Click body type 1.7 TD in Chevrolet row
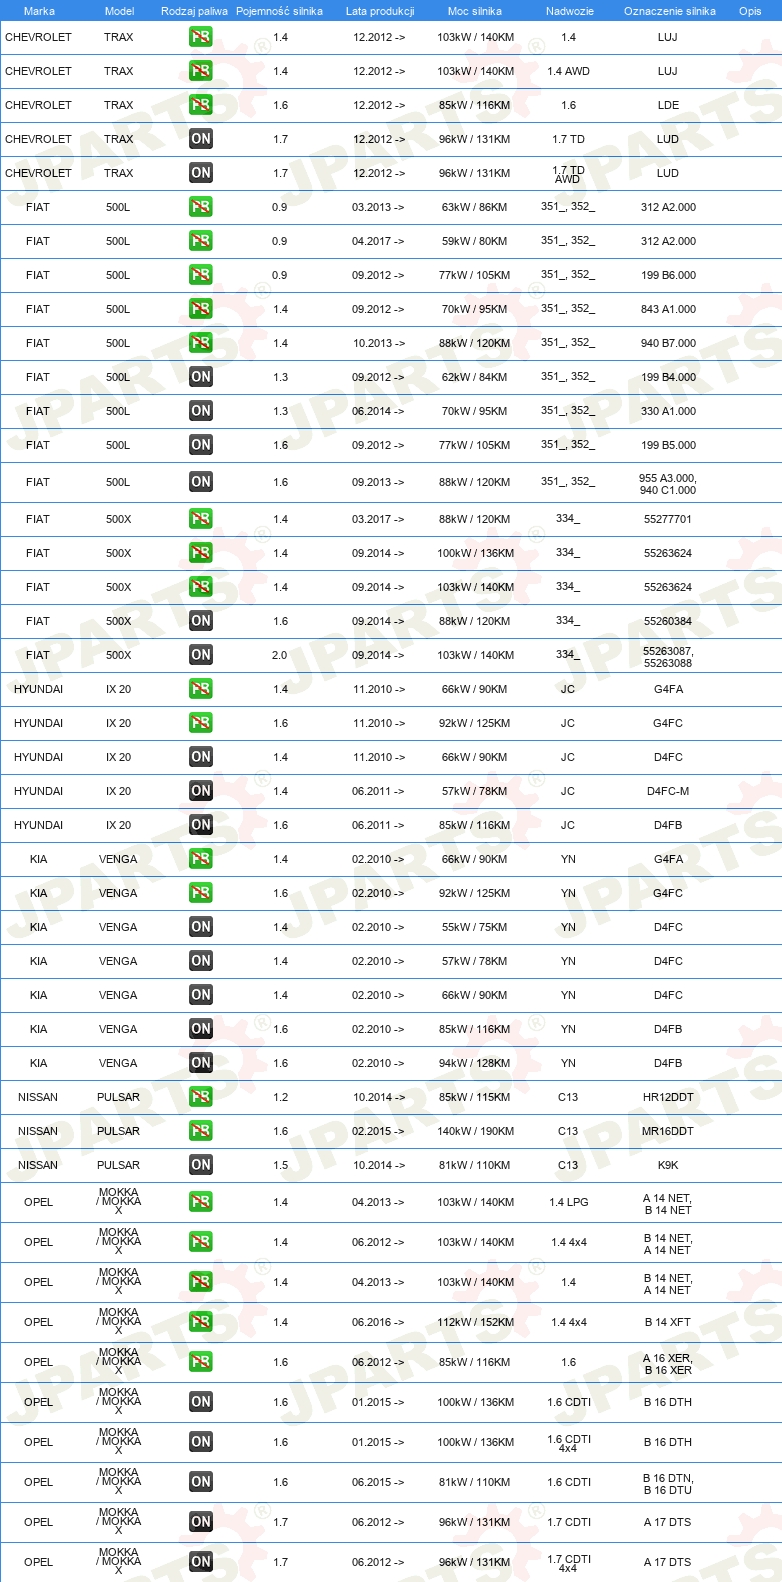 tap(568, 139)
